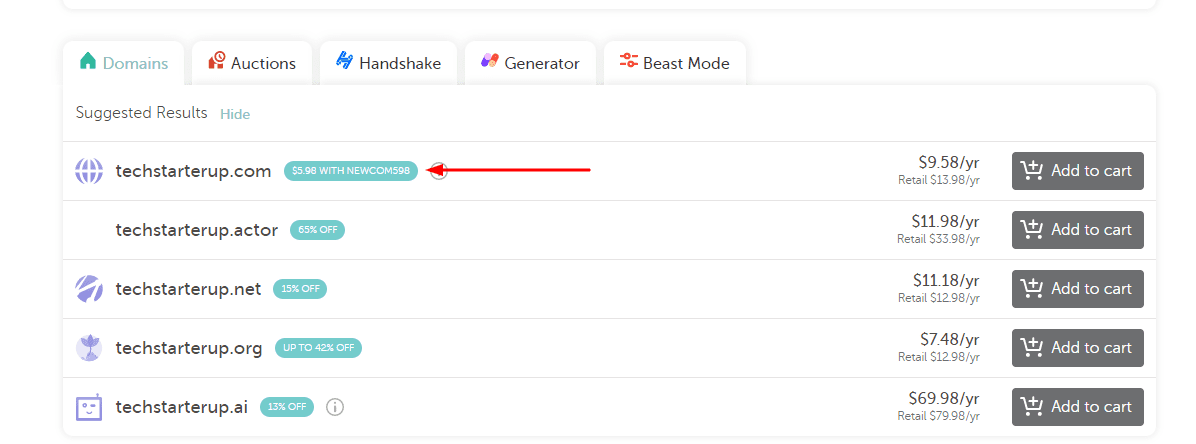Add techstarterup.net to cart
The height and width of the screenshot is (444, 1196).
click(x=1078, y=289)
